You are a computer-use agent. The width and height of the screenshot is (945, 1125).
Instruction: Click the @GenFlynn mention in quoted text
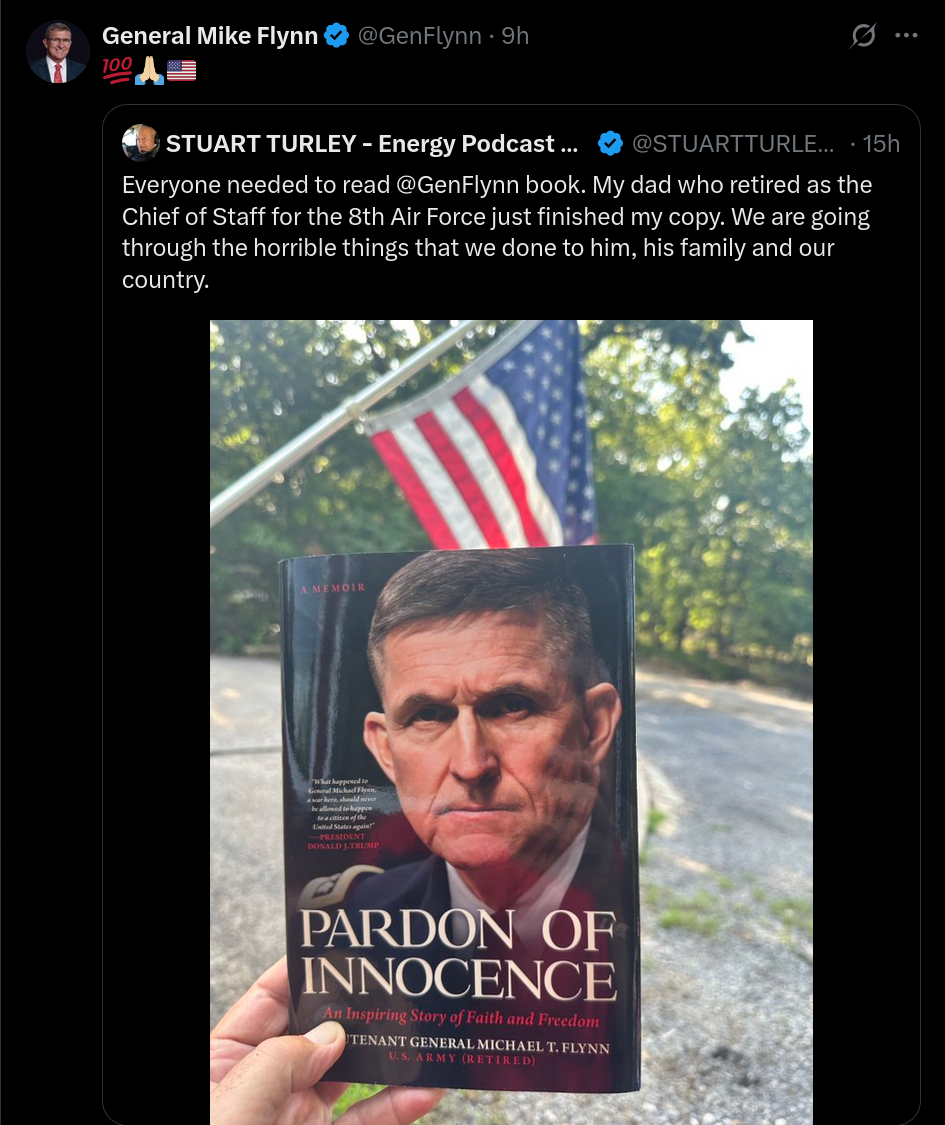[x=457, y=185]
